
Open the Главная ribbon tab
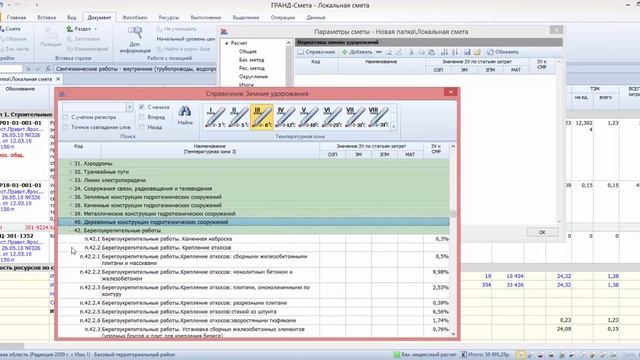(x=16, y=18)
